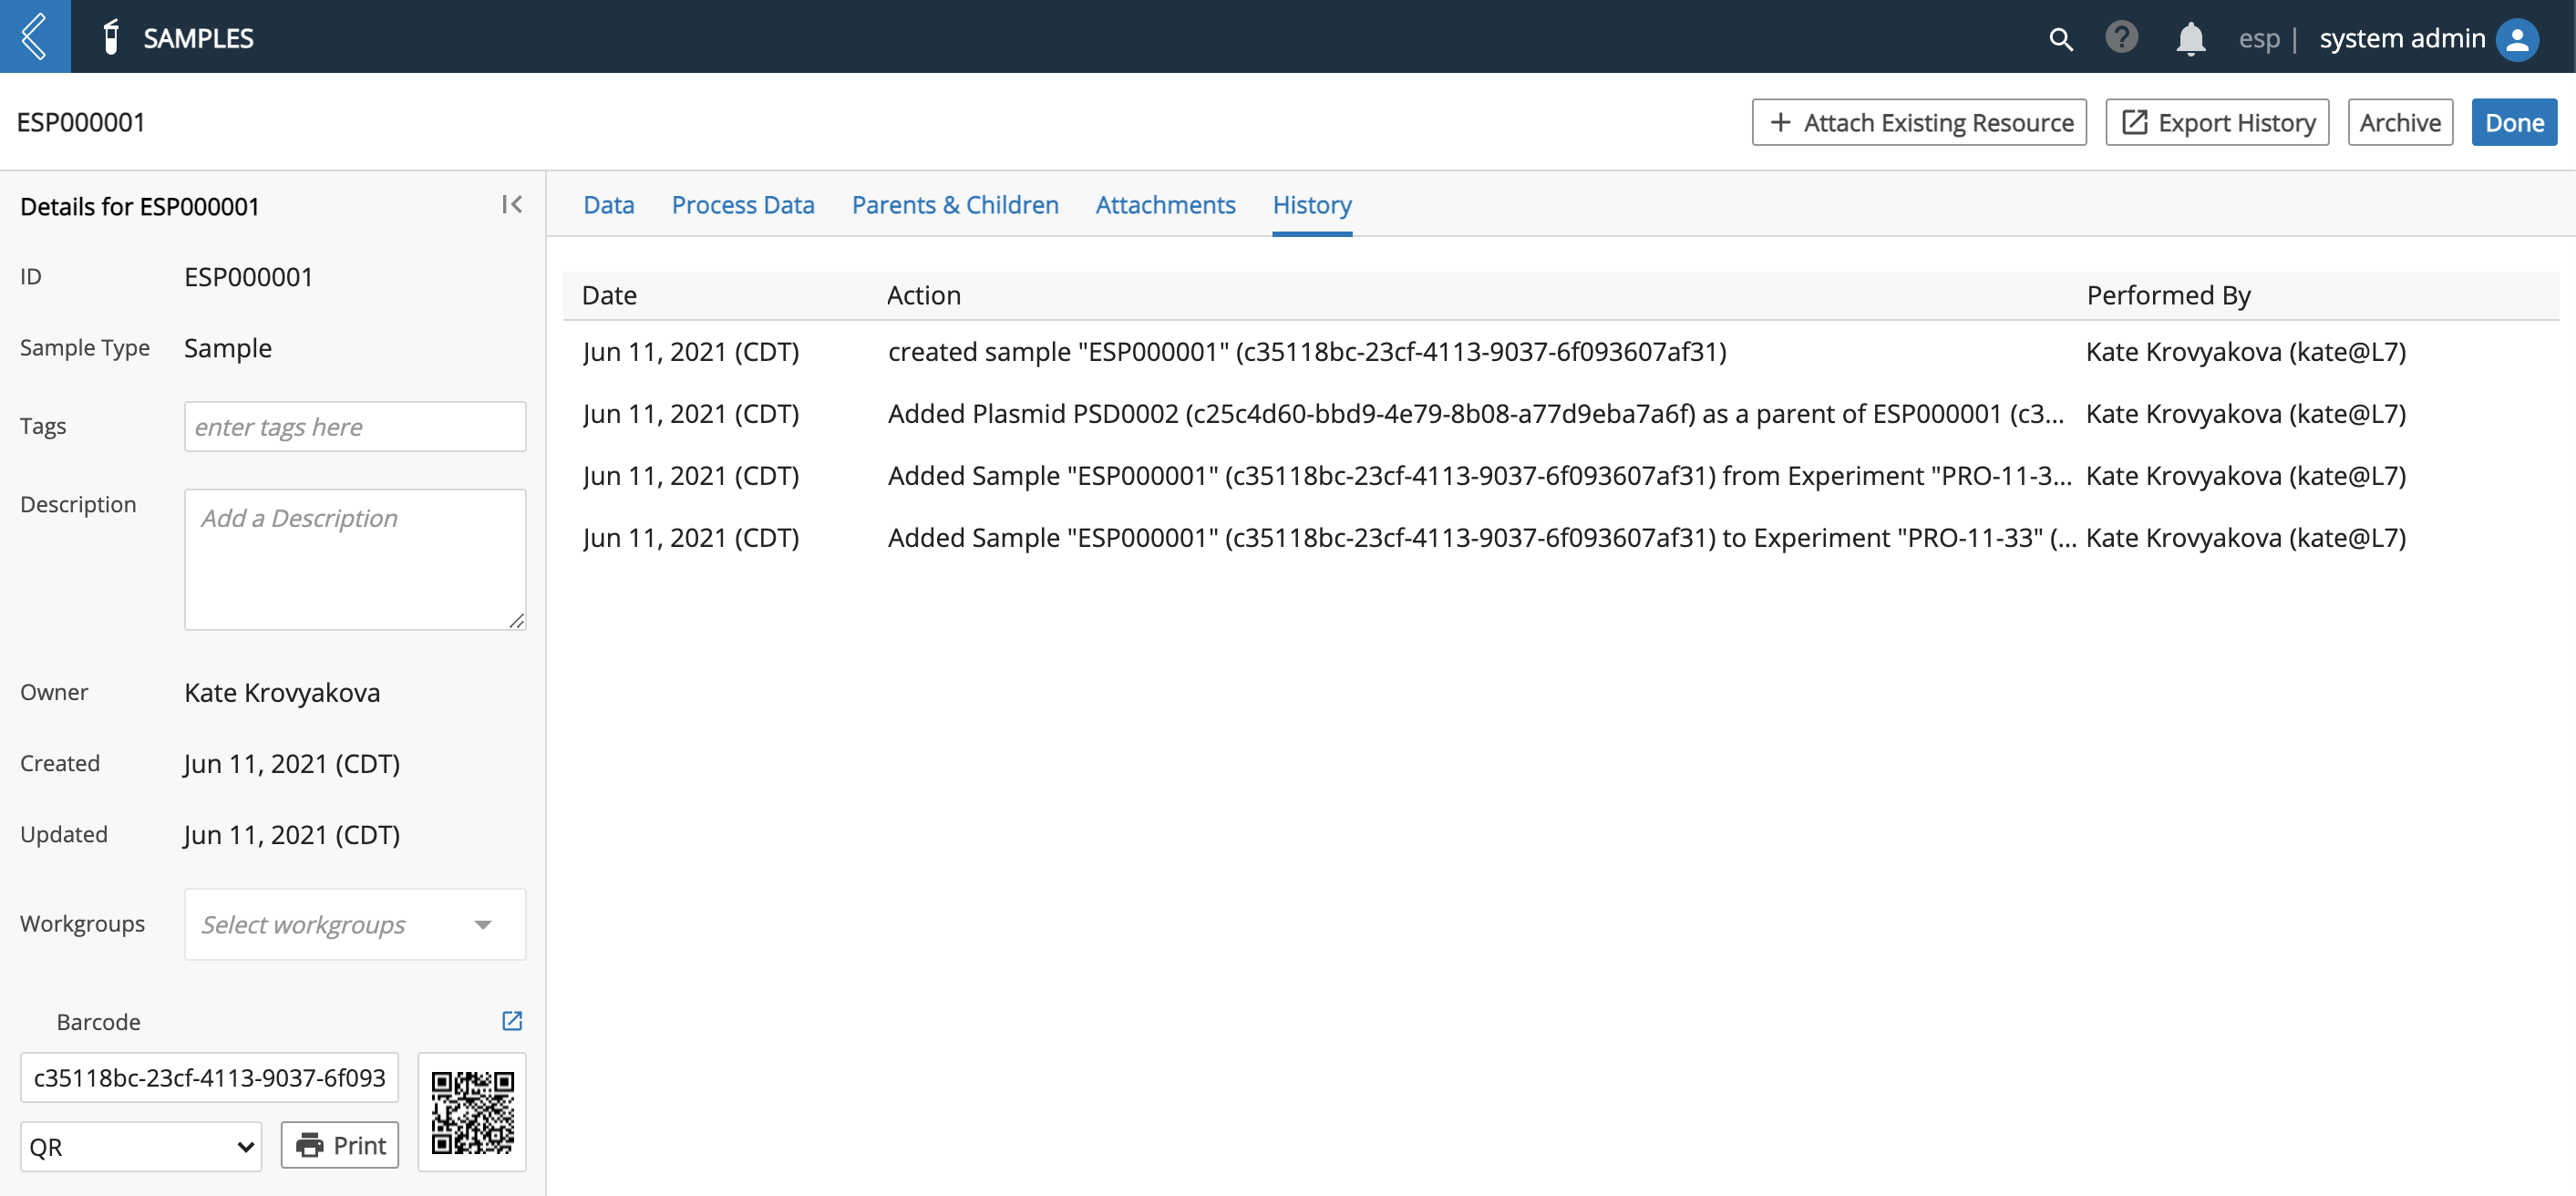2576x1196 pixels.
Task: Open the help question mark icon
Action: click(2121, 37)
